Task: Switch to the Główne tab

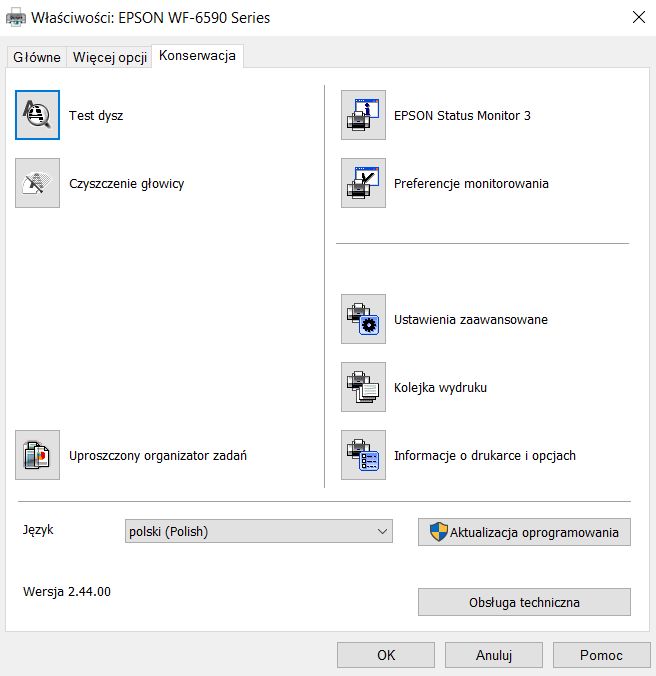Action: 37,57
